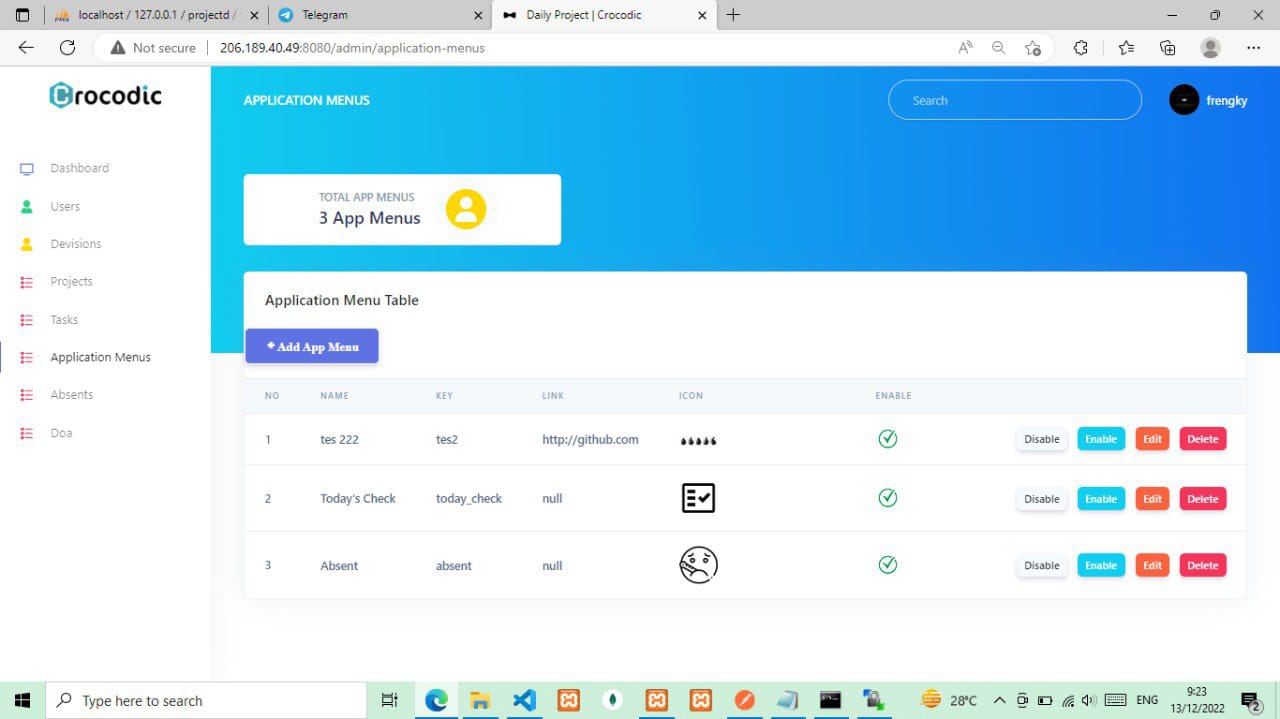Click the Search input field in header
This screenshot has height=719, width=1280.
(x=1014, y=100)
